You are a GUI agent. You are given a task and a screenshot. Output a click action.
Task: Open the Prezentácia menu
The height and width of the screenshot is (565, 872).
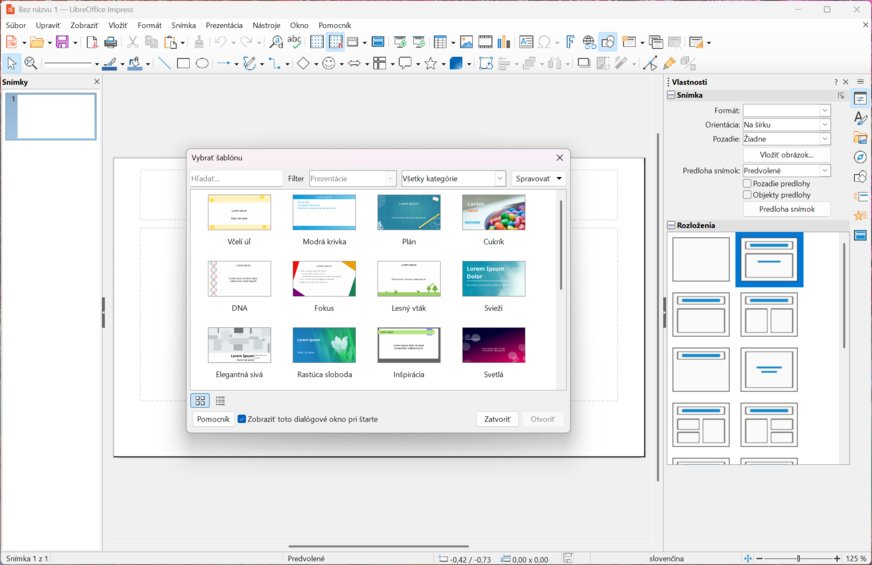pos(224,25)
